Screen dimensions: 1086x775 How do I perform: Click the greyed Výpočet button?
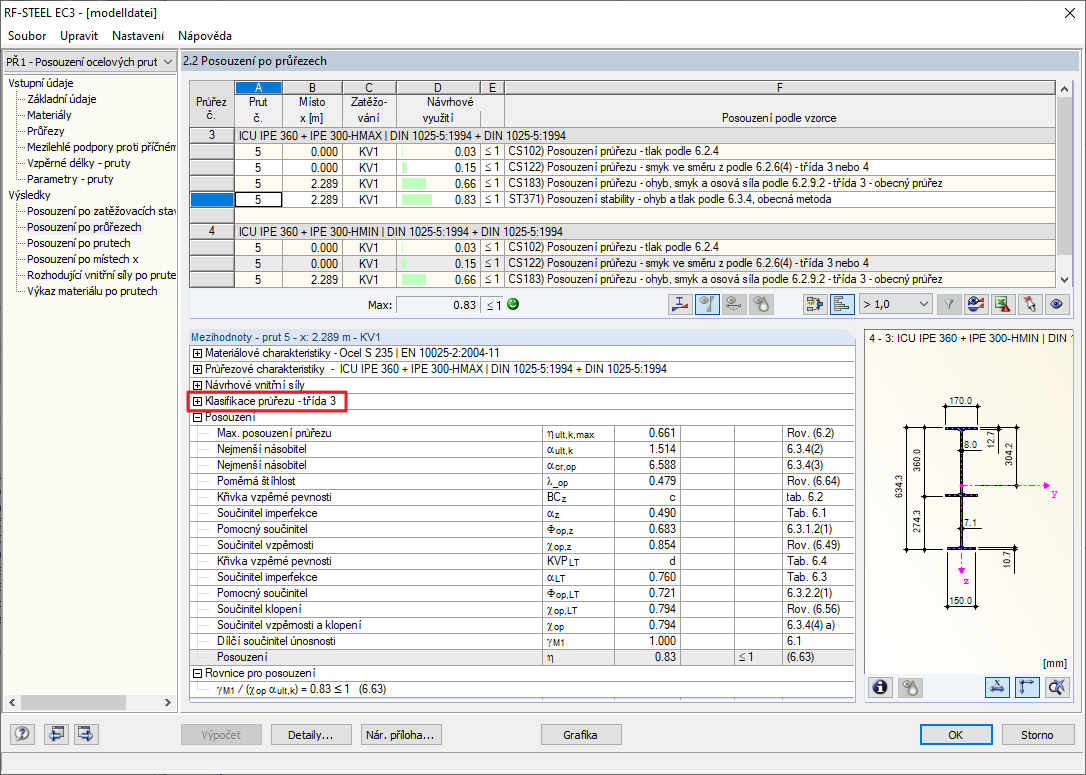(222, 734)
